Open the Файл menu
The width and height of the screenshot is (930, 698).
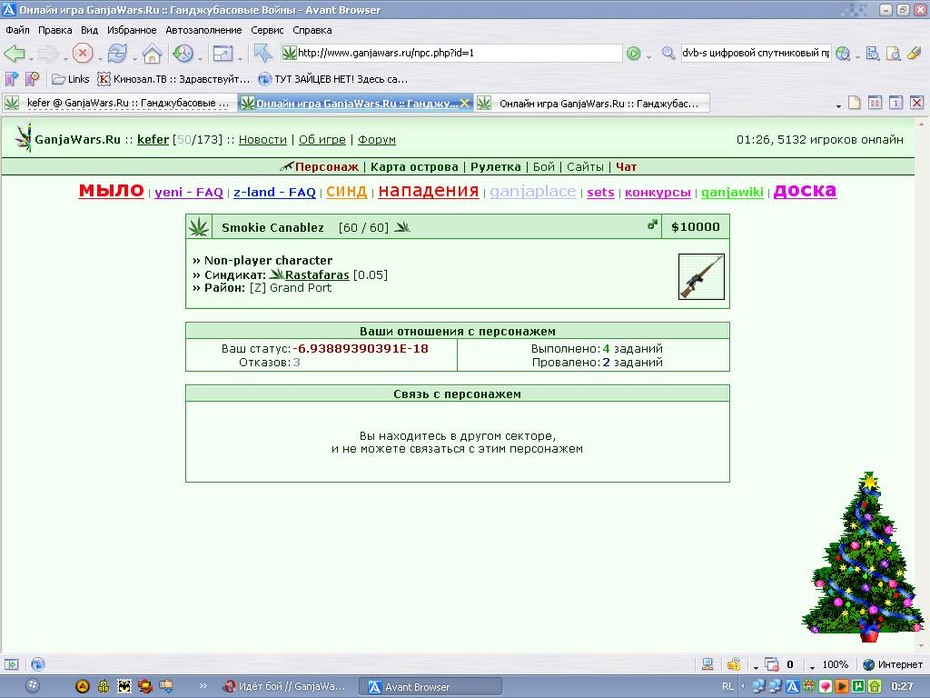(x=18, y=30)
